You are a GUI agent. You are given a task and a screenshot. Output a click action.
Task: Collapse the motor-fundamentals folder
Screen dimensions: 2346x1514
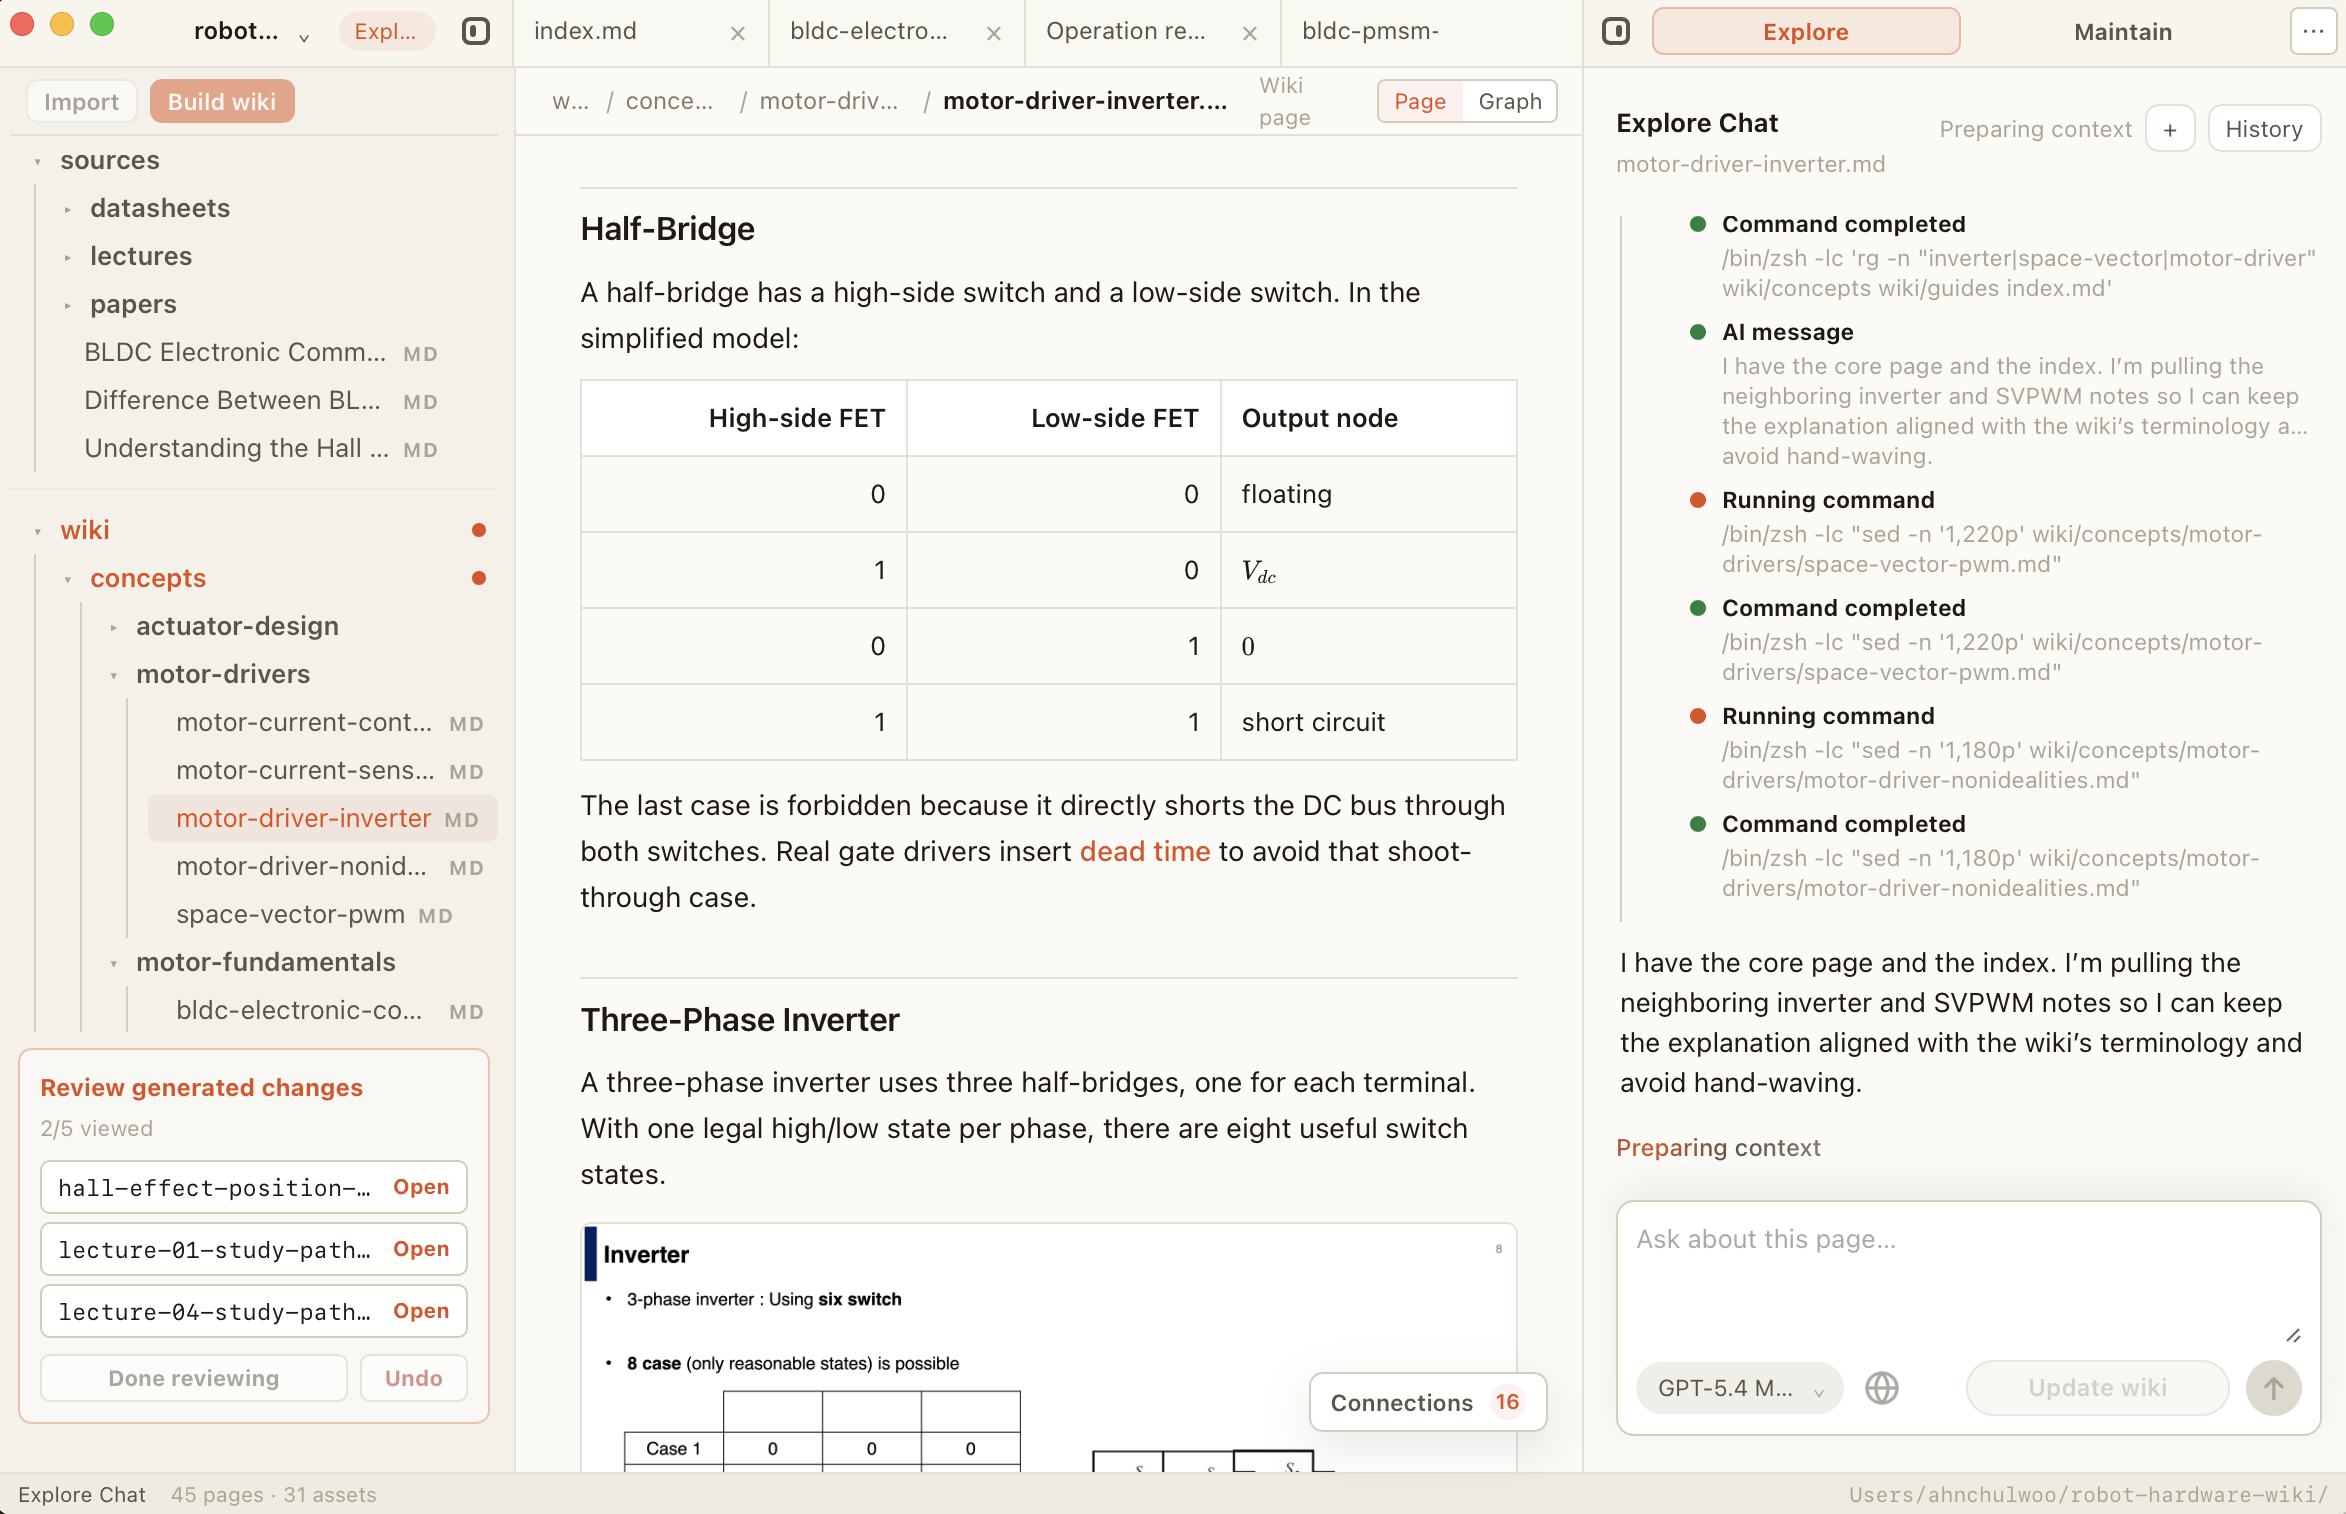coord(114,963)
